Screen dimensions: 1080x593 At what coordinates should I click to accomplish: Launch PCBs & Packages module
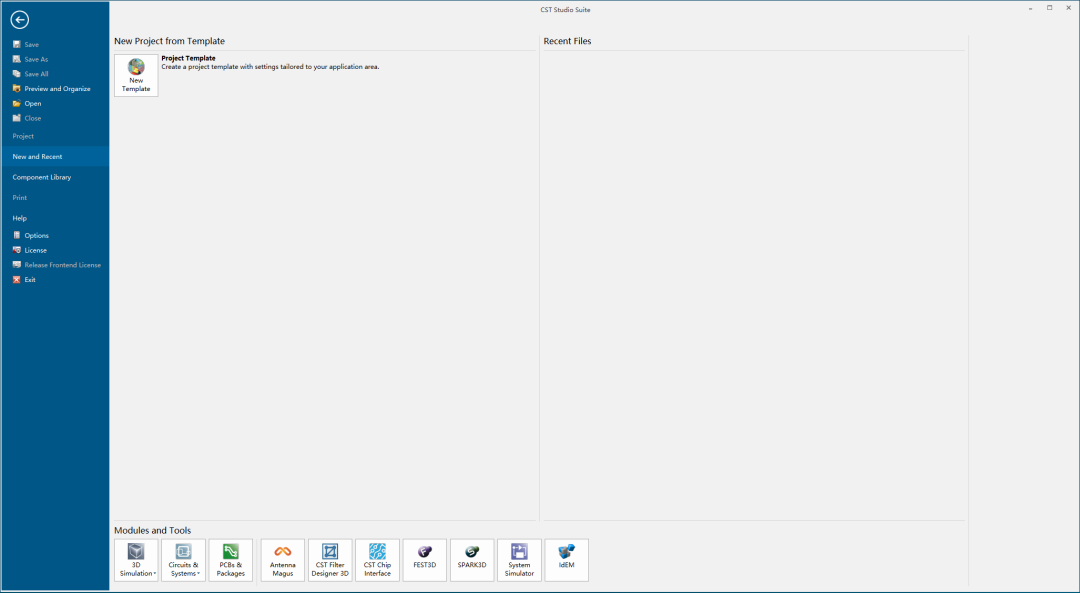[x=231, y=560]
